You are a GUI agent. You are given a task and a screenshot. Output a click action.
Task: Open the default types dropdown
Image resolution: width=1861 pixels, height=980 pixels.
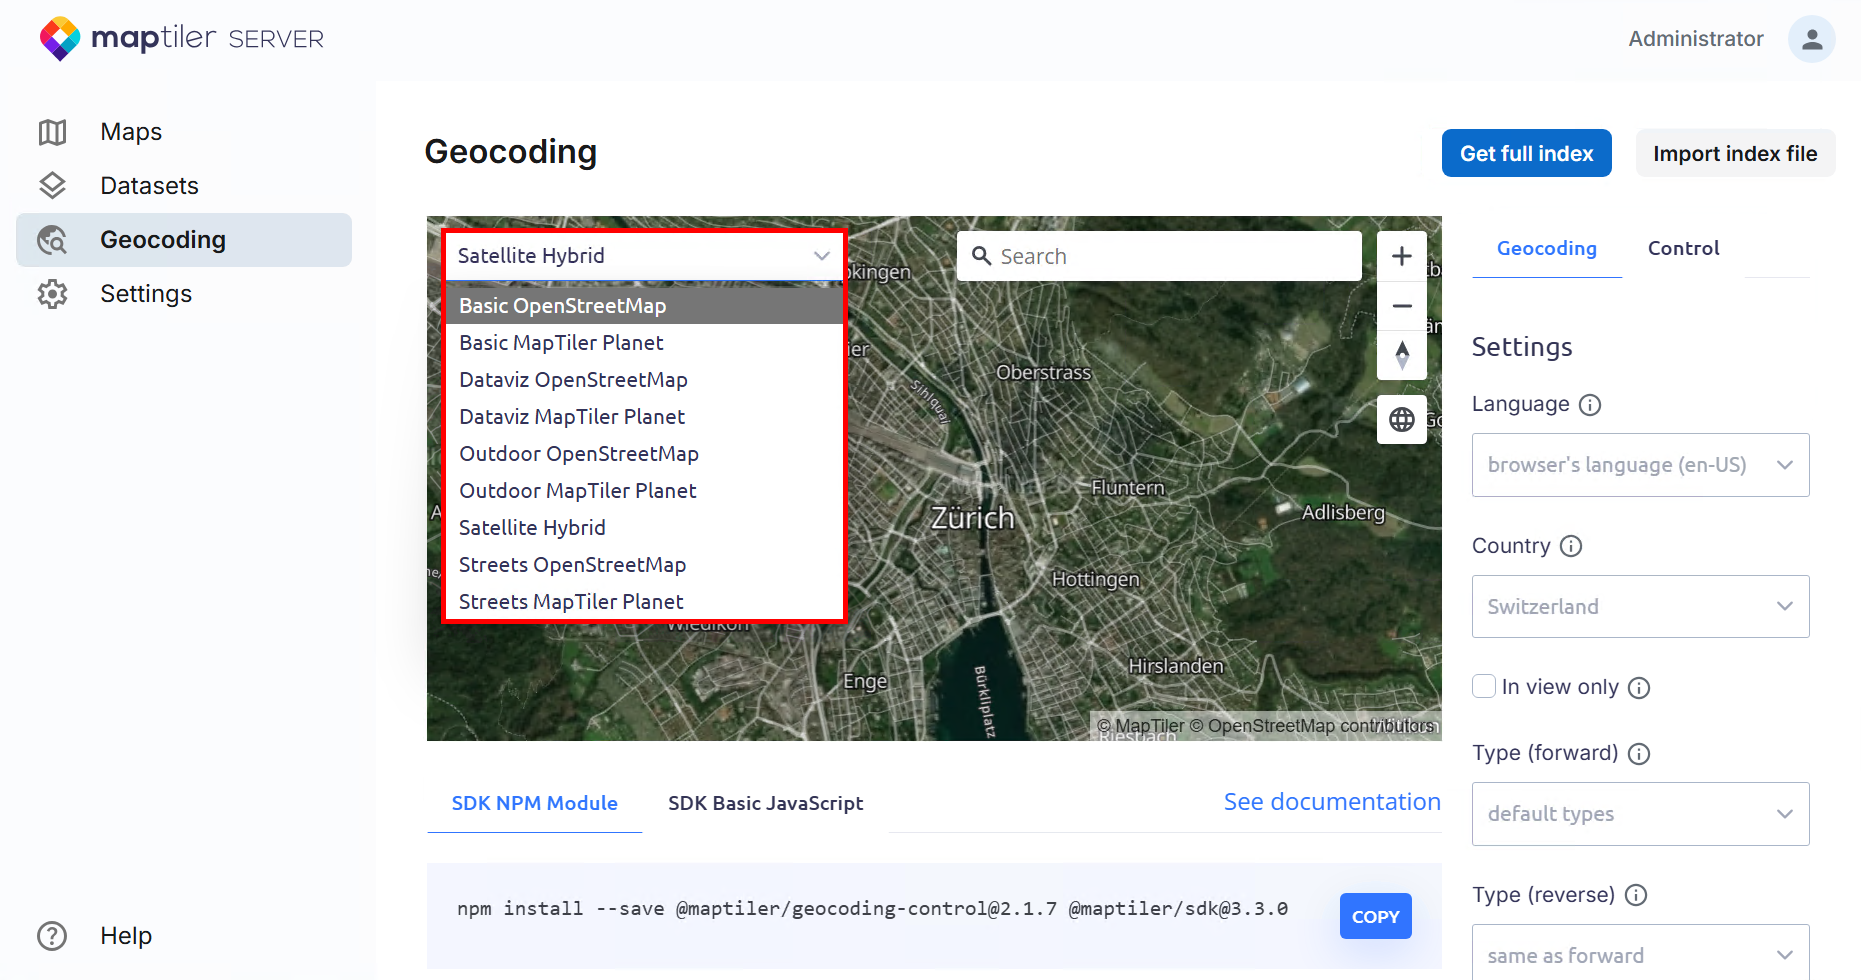(x=1640, y=814)
